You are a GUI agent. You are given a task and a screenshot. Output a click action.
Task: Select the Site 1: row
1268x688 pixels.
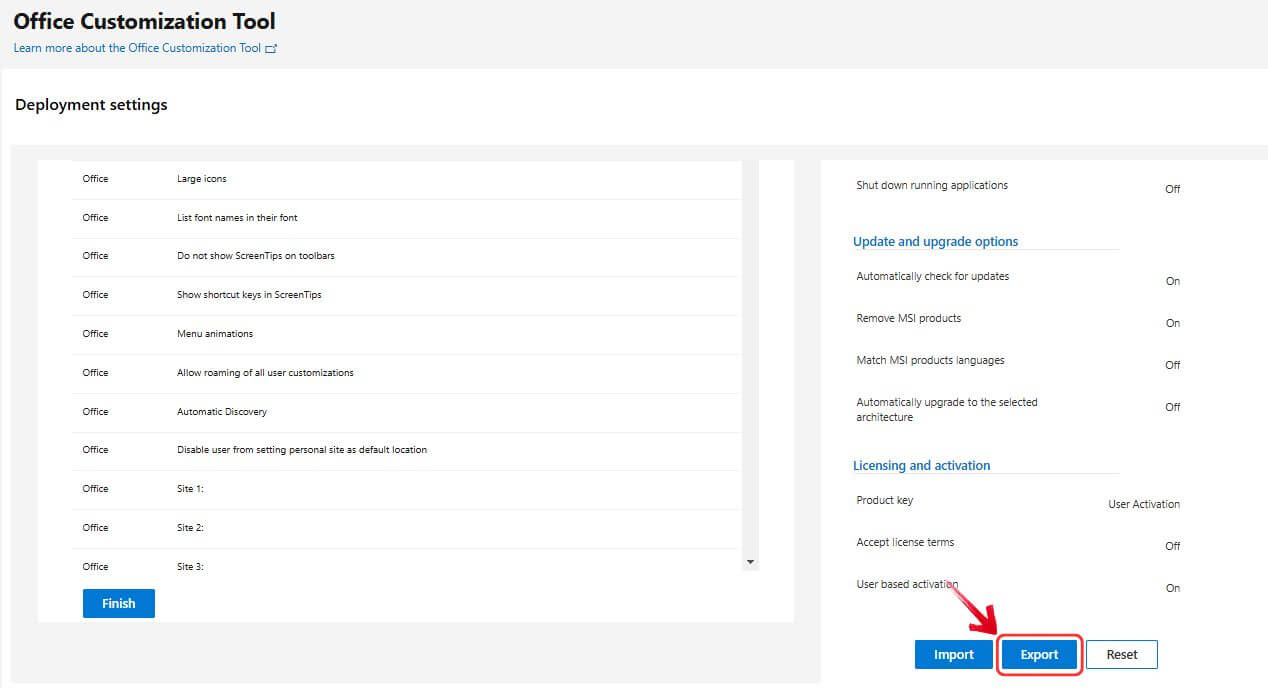coord(407,489)
